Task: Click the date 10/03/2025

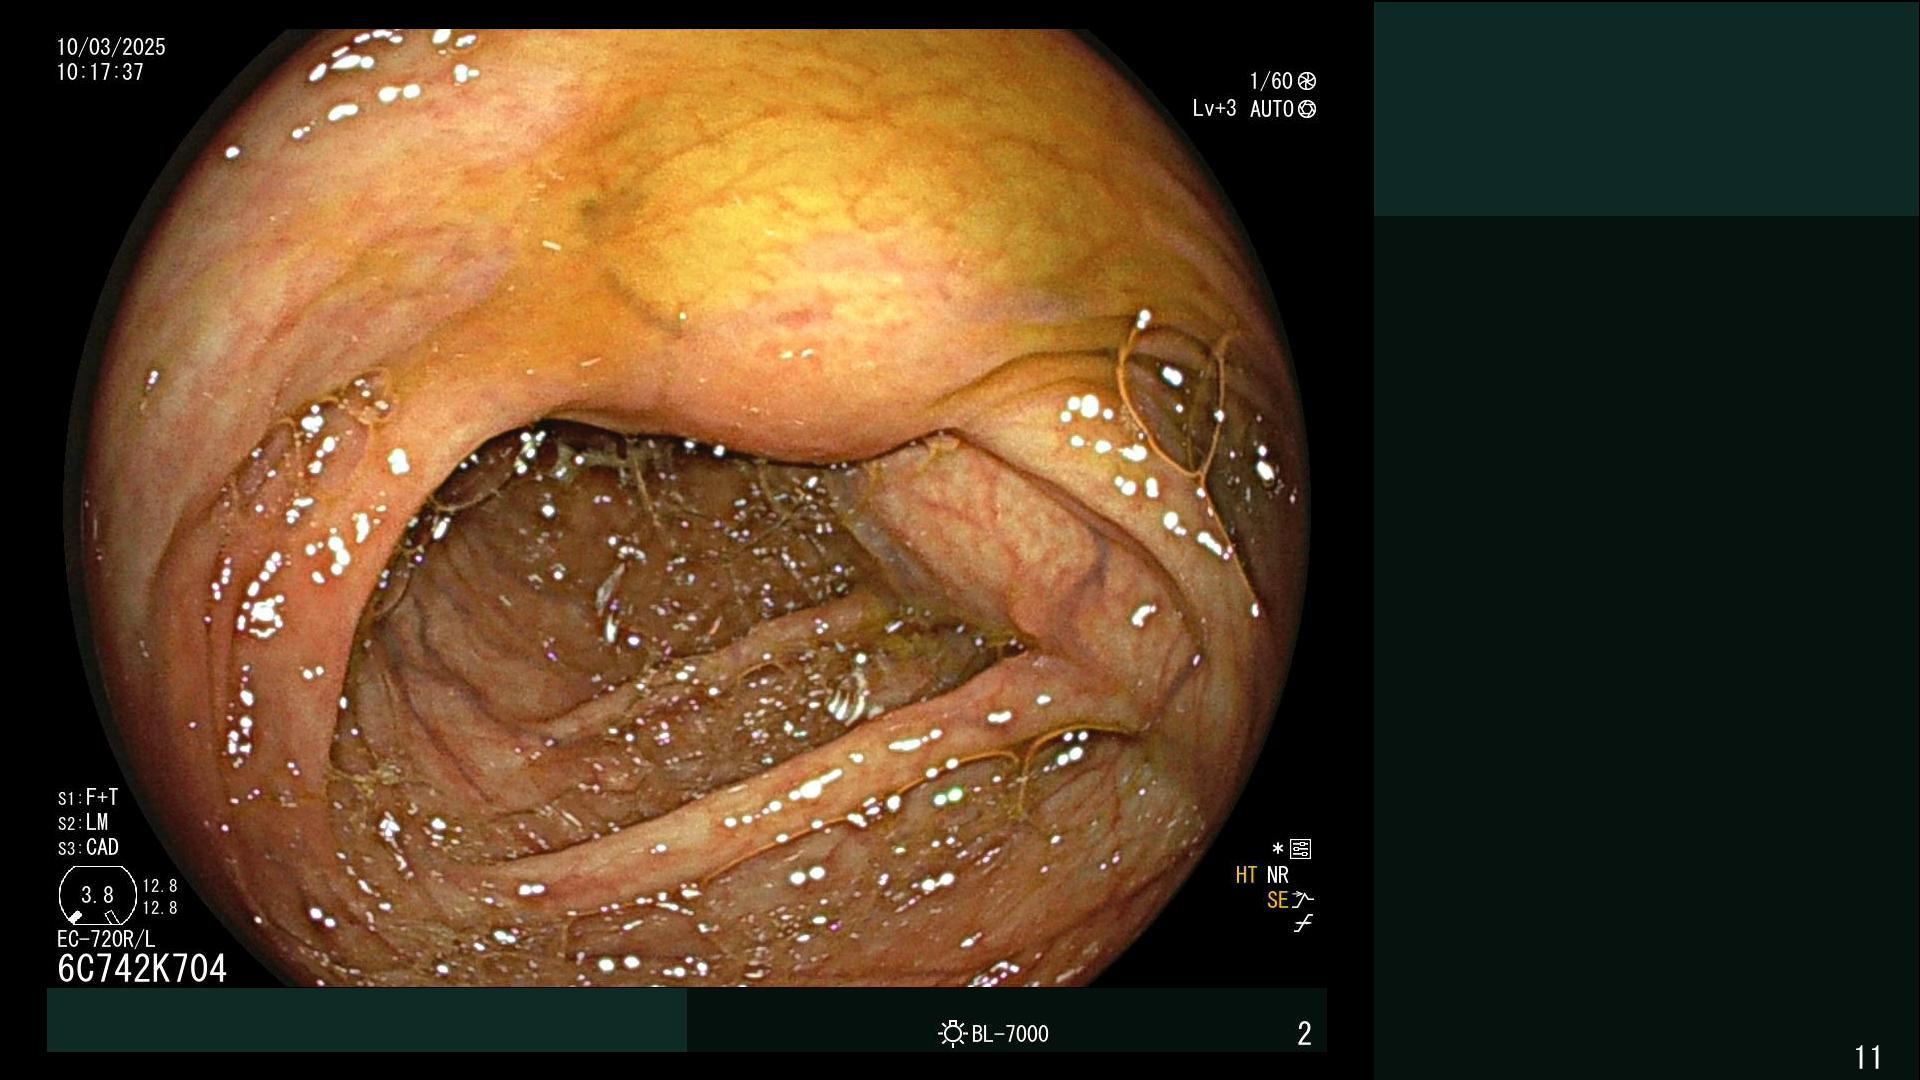Action: pyautogui.click(x=111, y=47)
